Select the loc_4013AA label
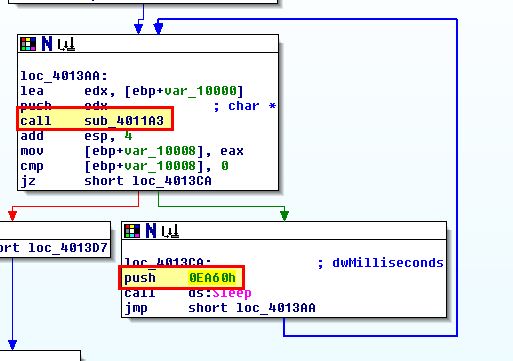This screenshot has height=361, width=513. (64, 76)
